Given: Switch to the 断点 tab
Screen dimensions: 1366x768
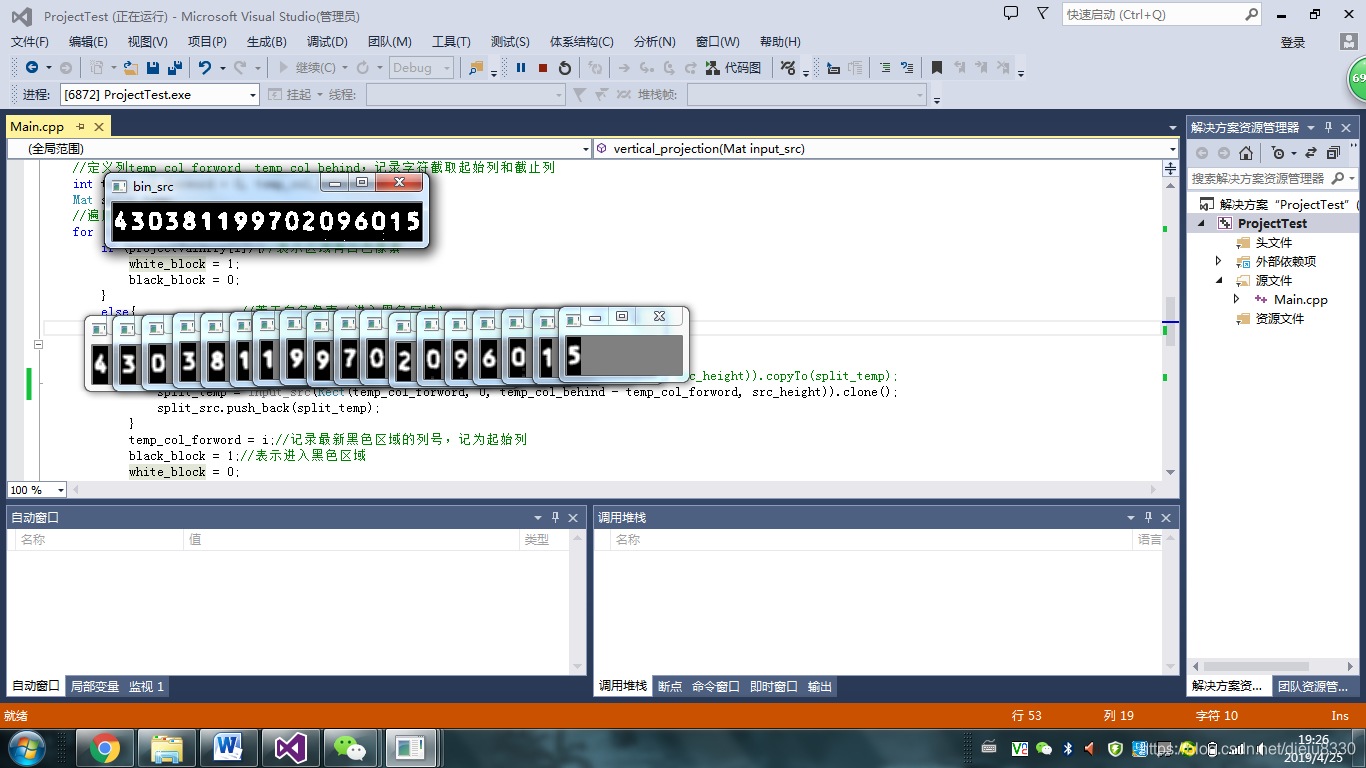Looking at the screenshot, I should point(670,687).
